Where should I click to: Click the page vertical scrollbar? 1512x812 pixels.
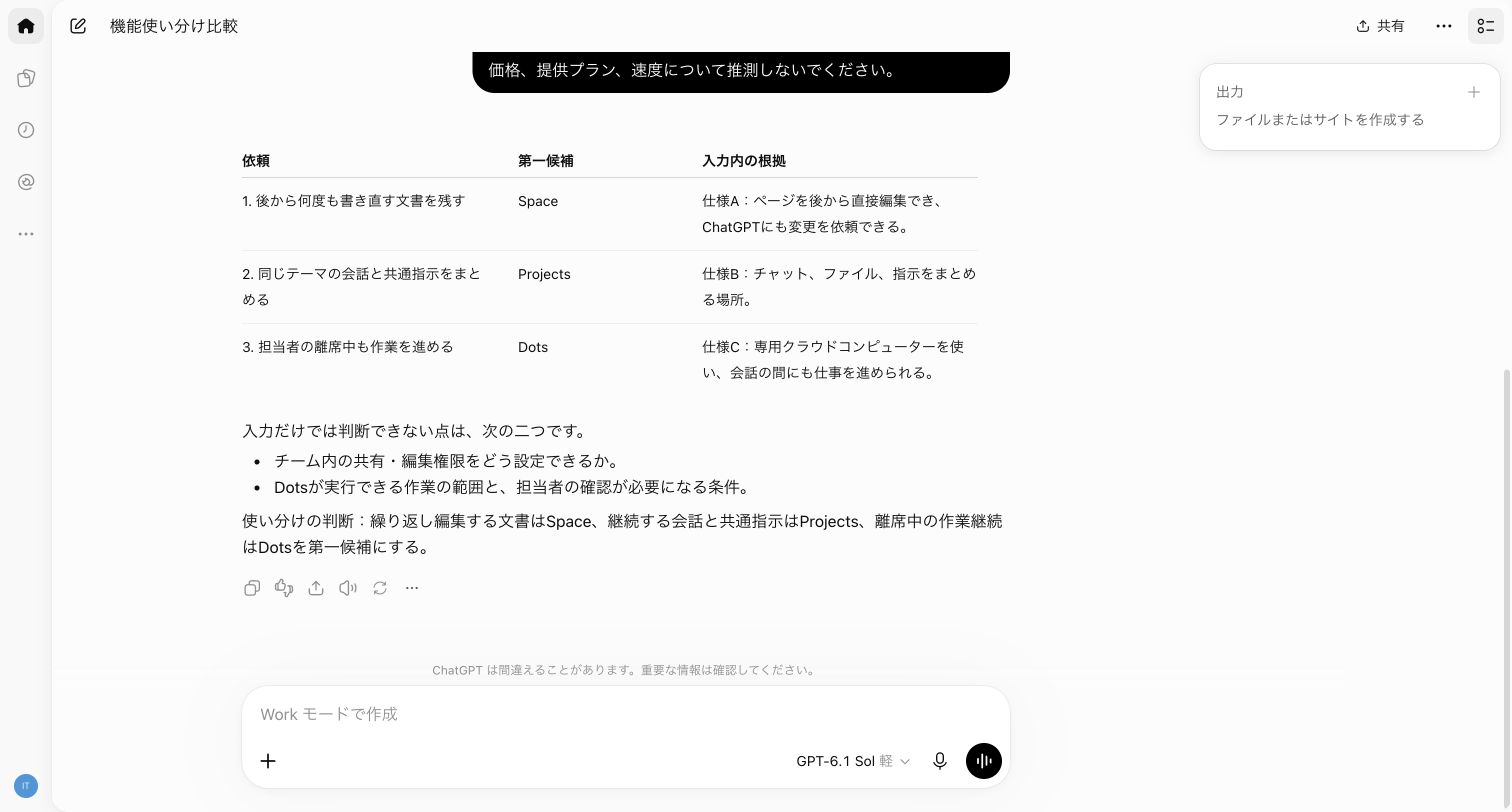point(1507,588)
